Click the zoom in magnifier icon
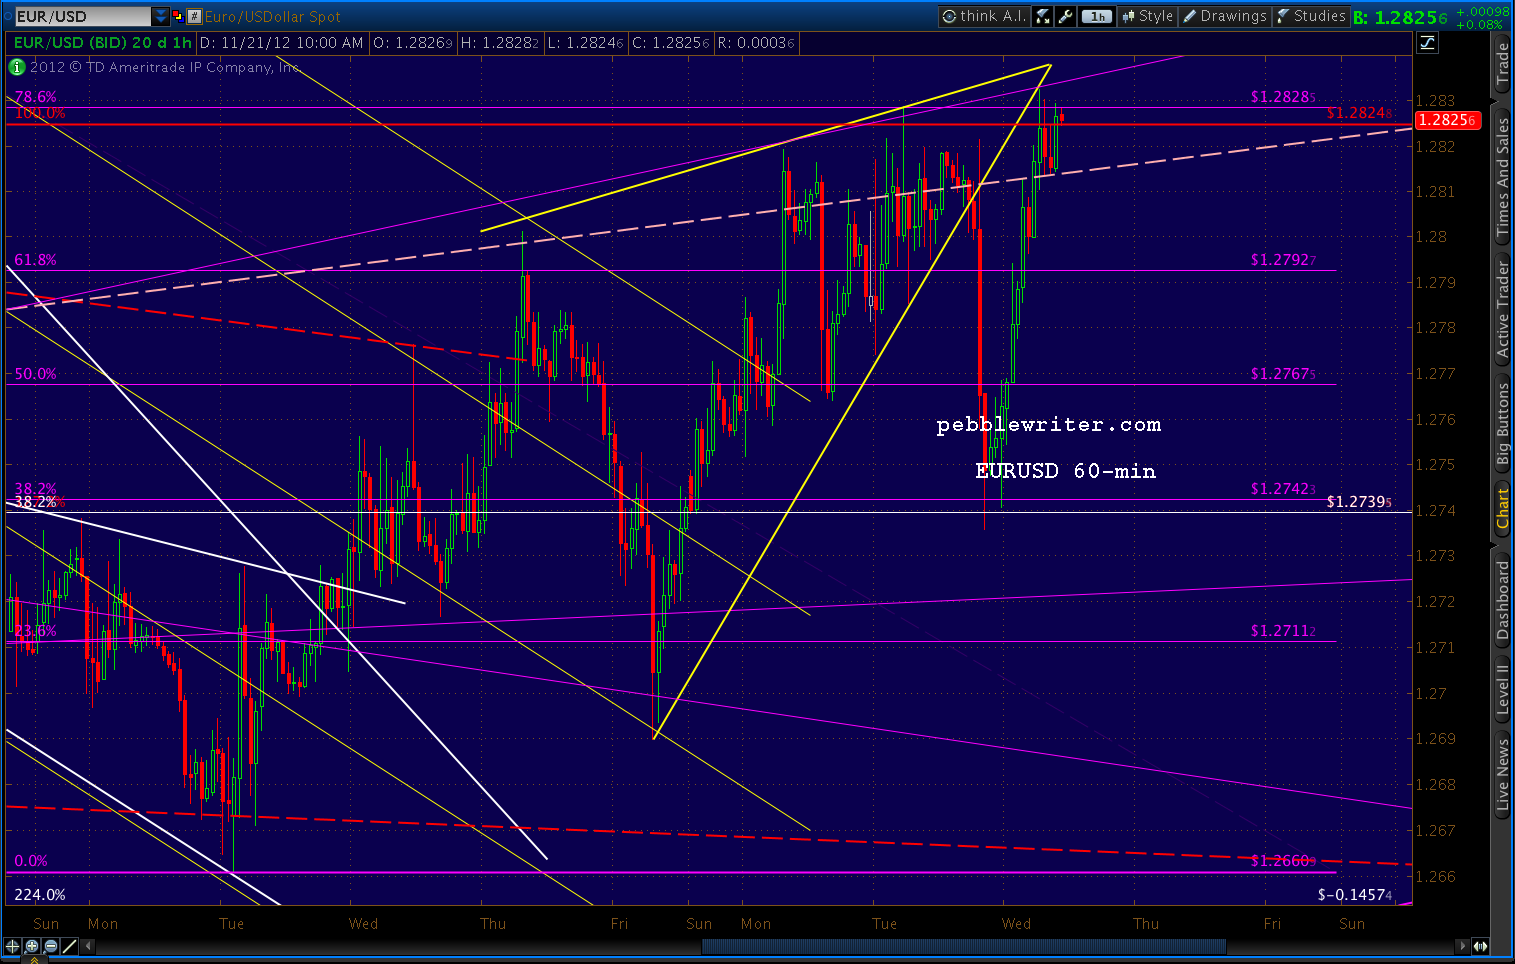1515x964 pixels. coord(32,946)
